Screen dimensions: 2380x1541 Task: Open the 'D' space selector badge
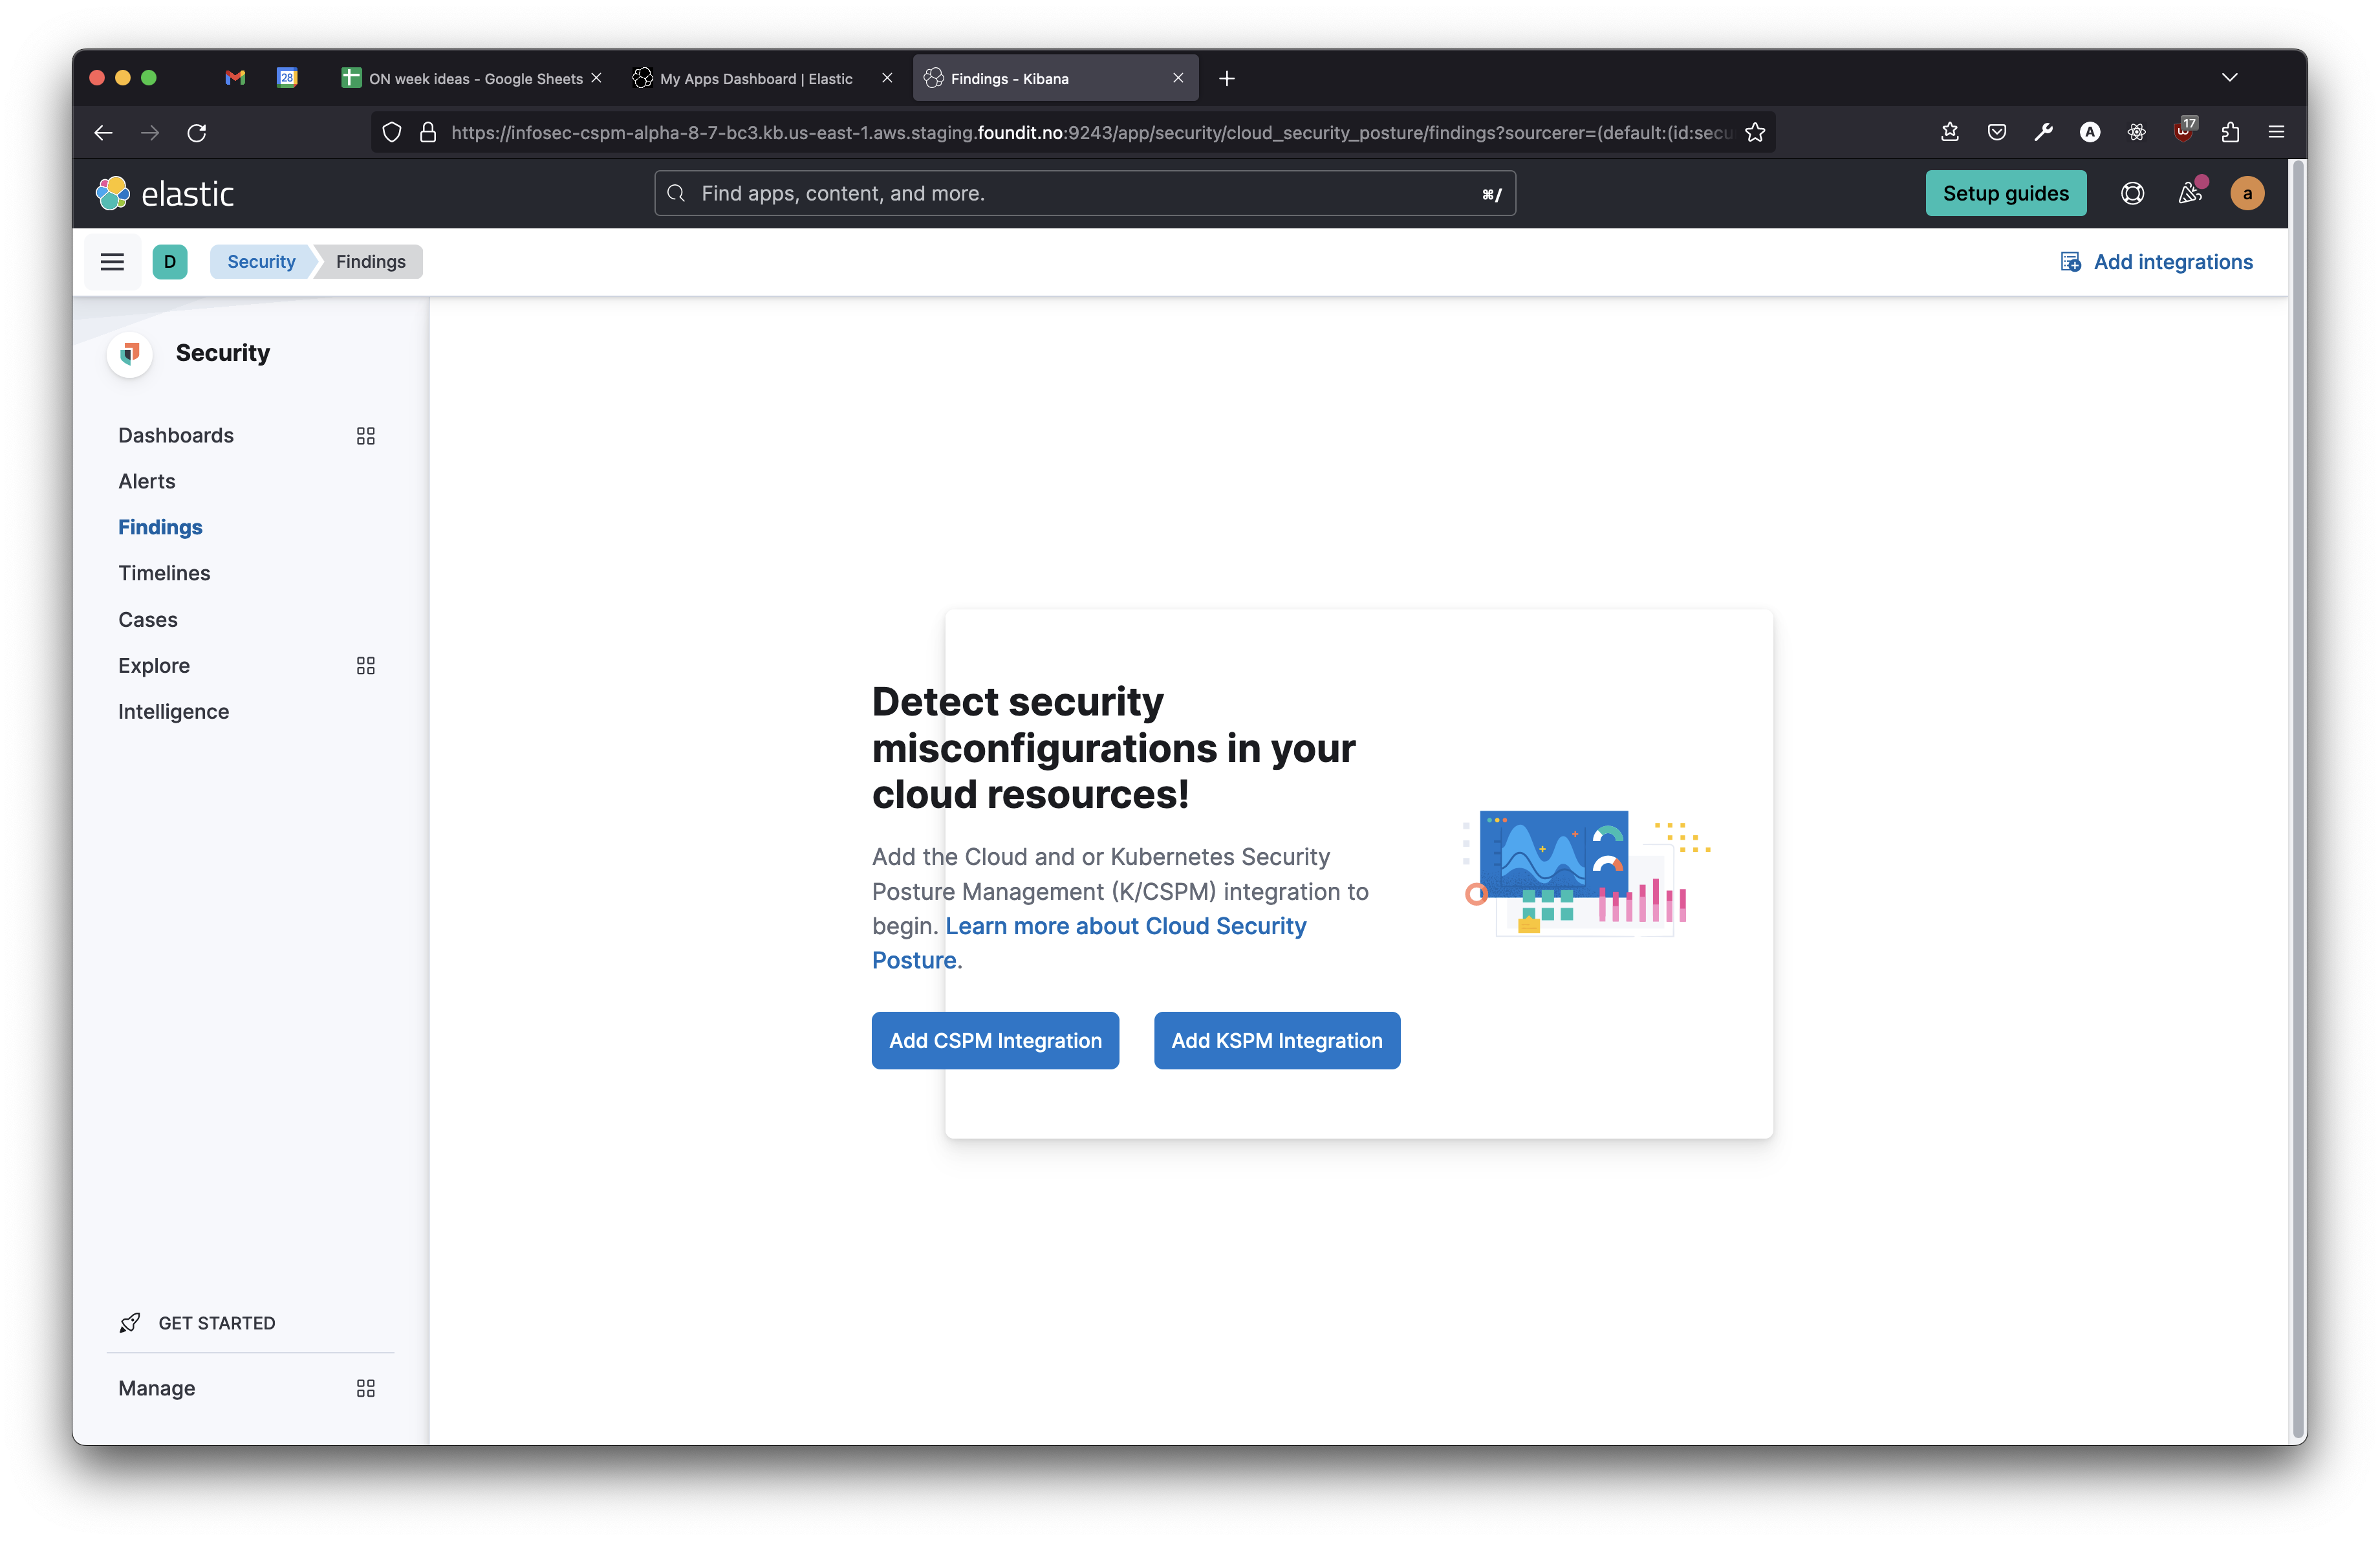coord(170,261)
